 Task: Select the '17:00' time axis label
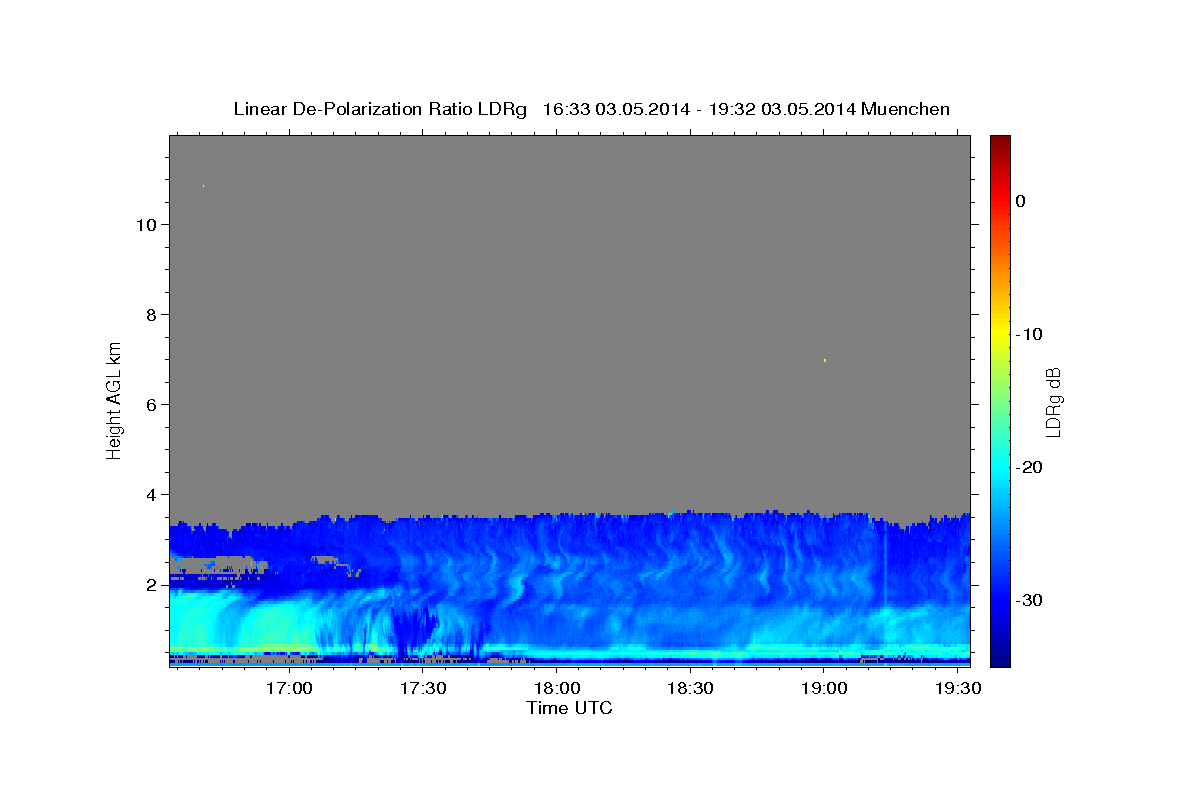coord(290,689)
